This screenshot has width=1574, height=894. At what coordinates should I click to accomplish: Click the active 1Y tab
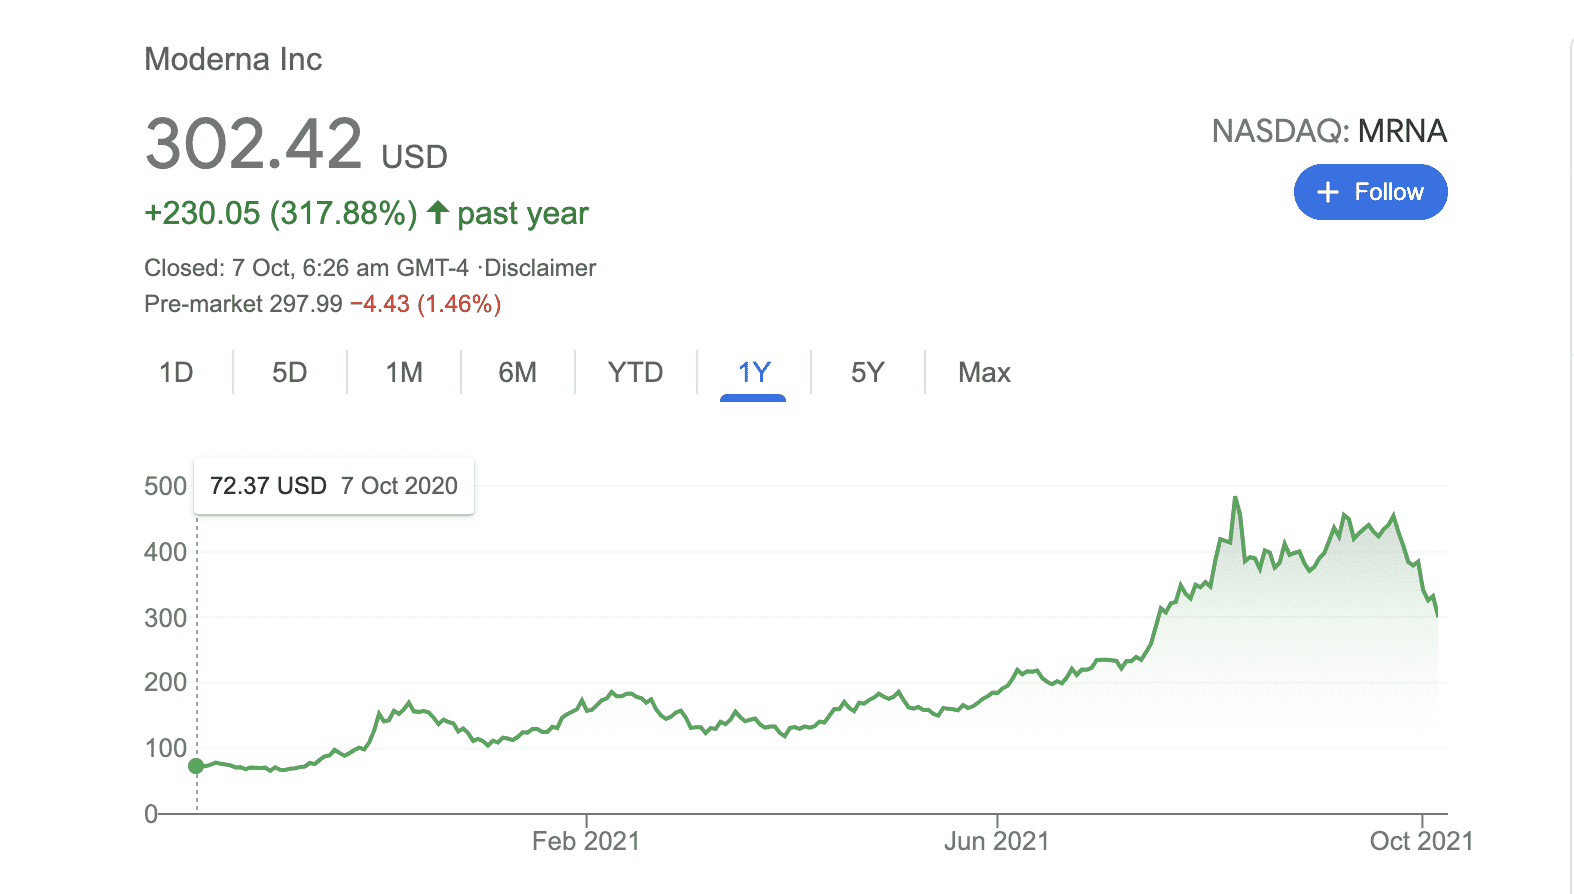(x=754, y=373)
